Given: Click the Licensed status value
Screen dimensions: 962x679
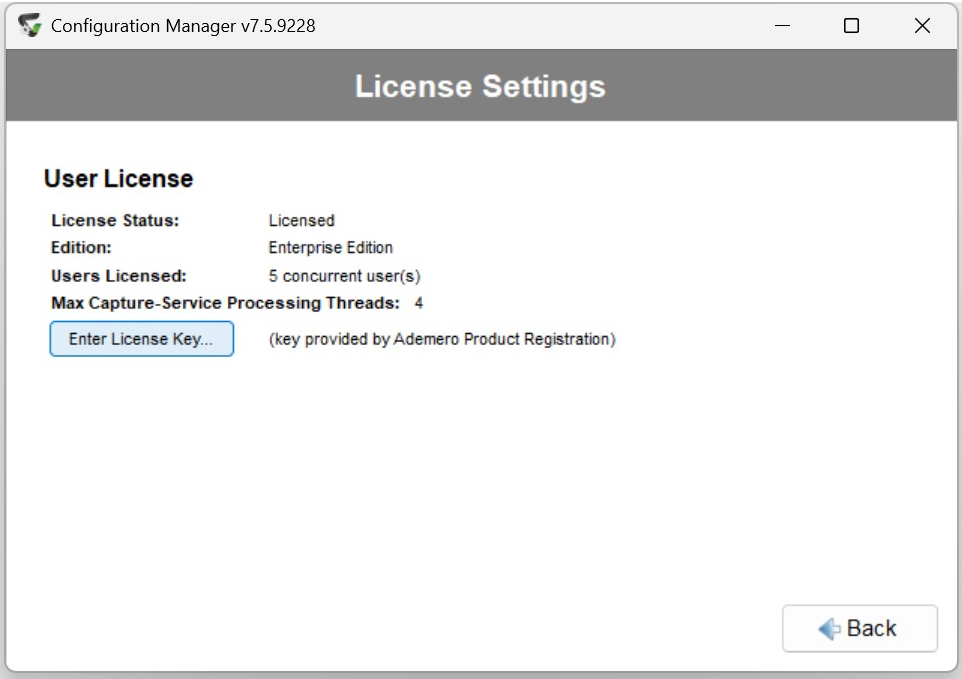Looking at the screenshot, I should click(301, 220).
